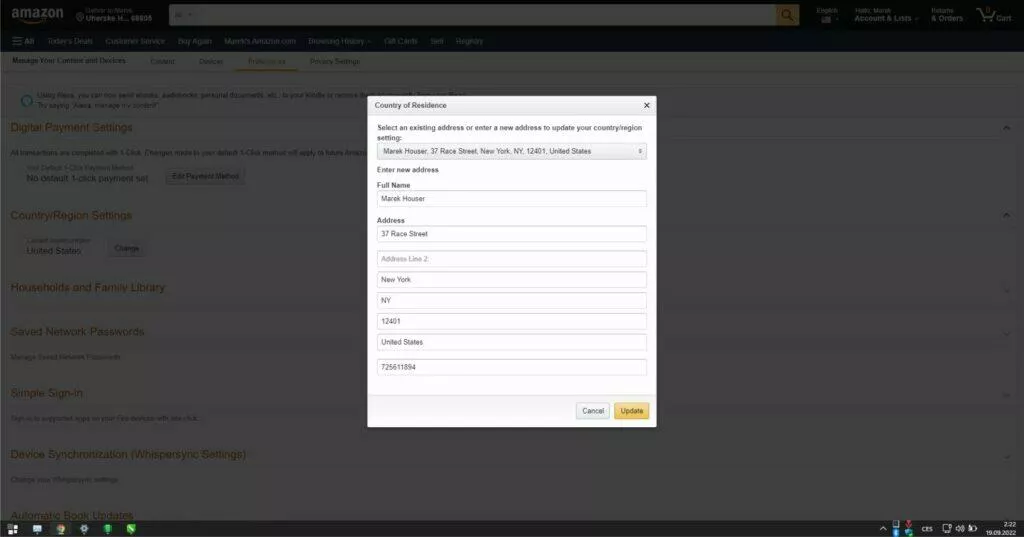Expand the Simple Sign-In section
The height and width of the screenshot is (537, 1024).
click(x=1006, y=395)
